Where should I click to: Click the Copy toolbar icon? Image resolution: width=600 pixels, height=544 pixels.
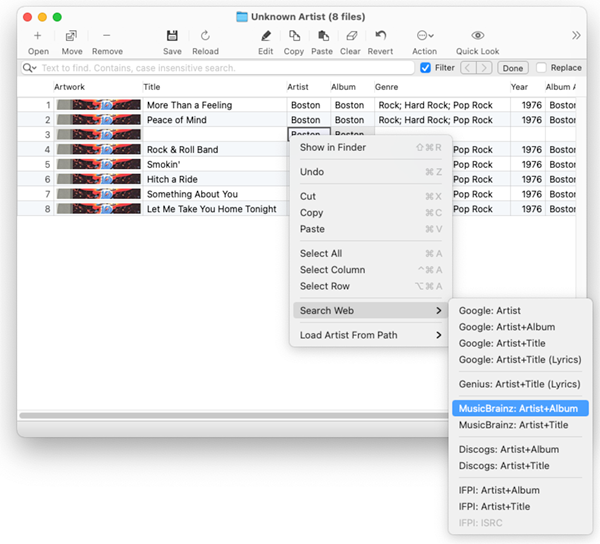coord(294,36)
